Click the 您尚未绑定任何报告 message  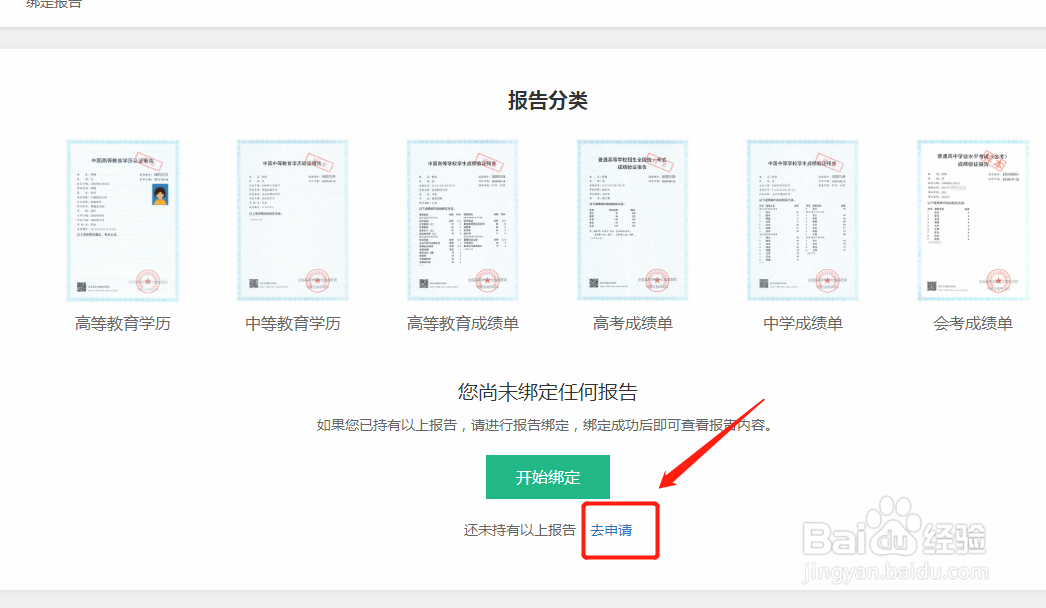coord(548,392)
